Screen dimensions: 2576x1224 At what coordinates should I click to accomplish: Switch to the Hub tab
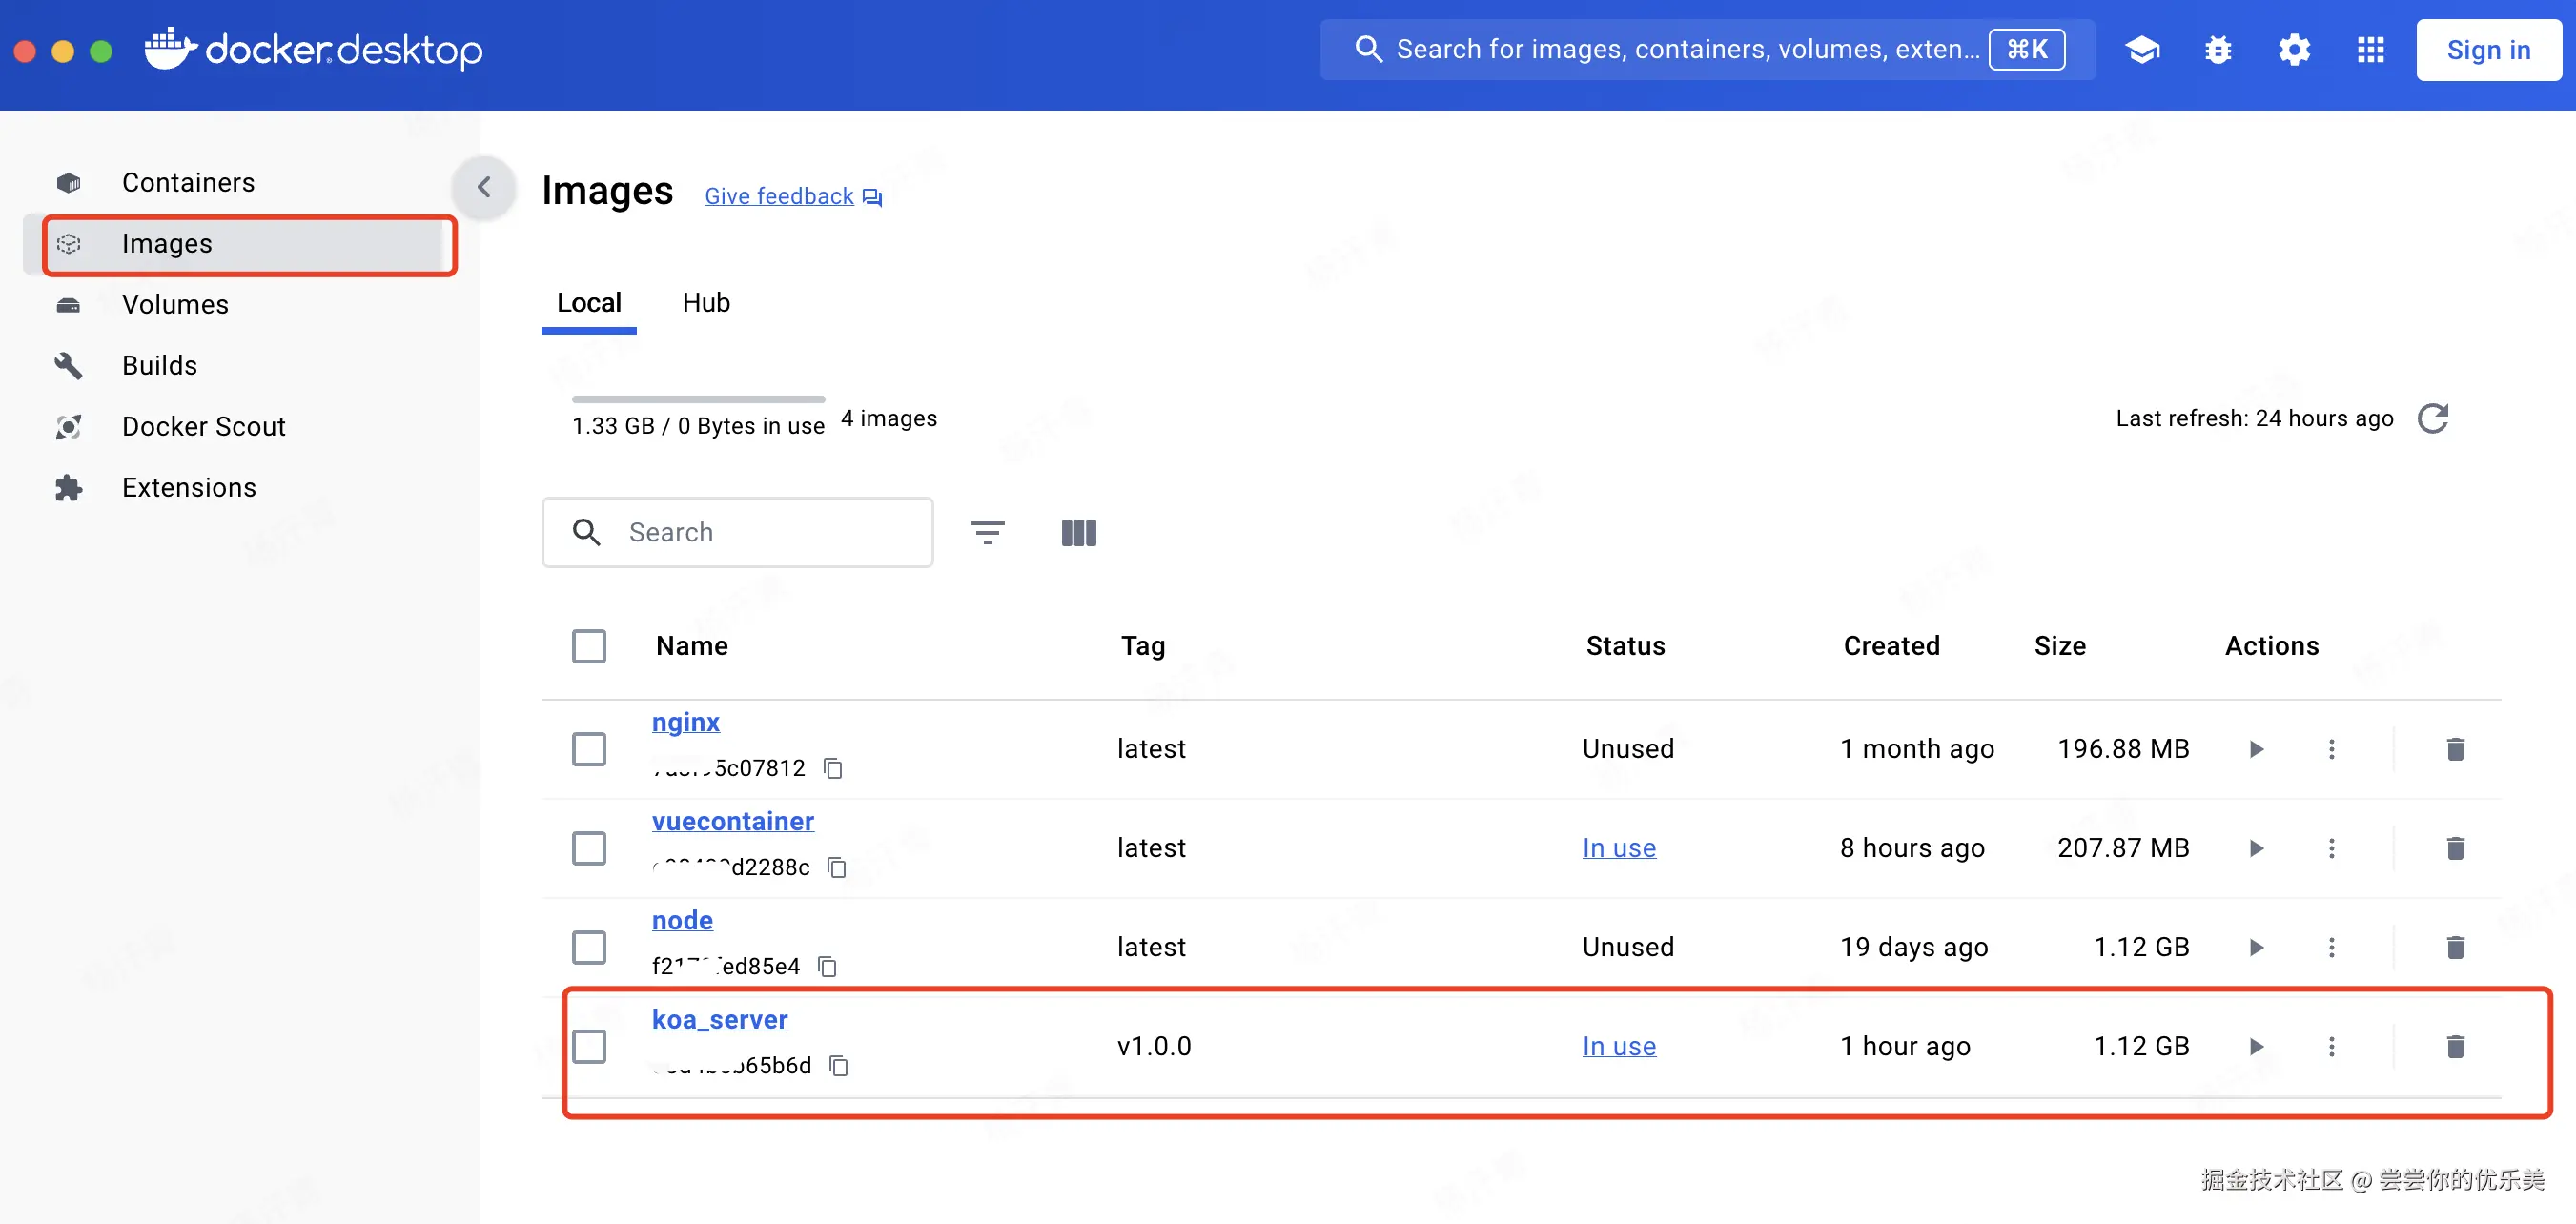tap(706, 303)
